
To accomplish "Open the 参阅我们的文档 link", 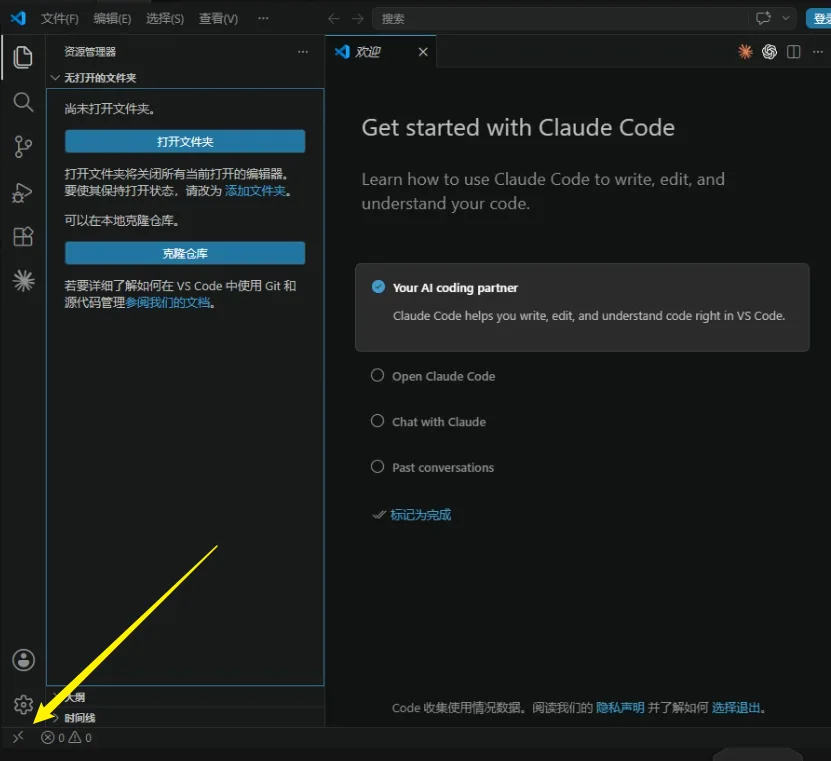I will 167,303.
